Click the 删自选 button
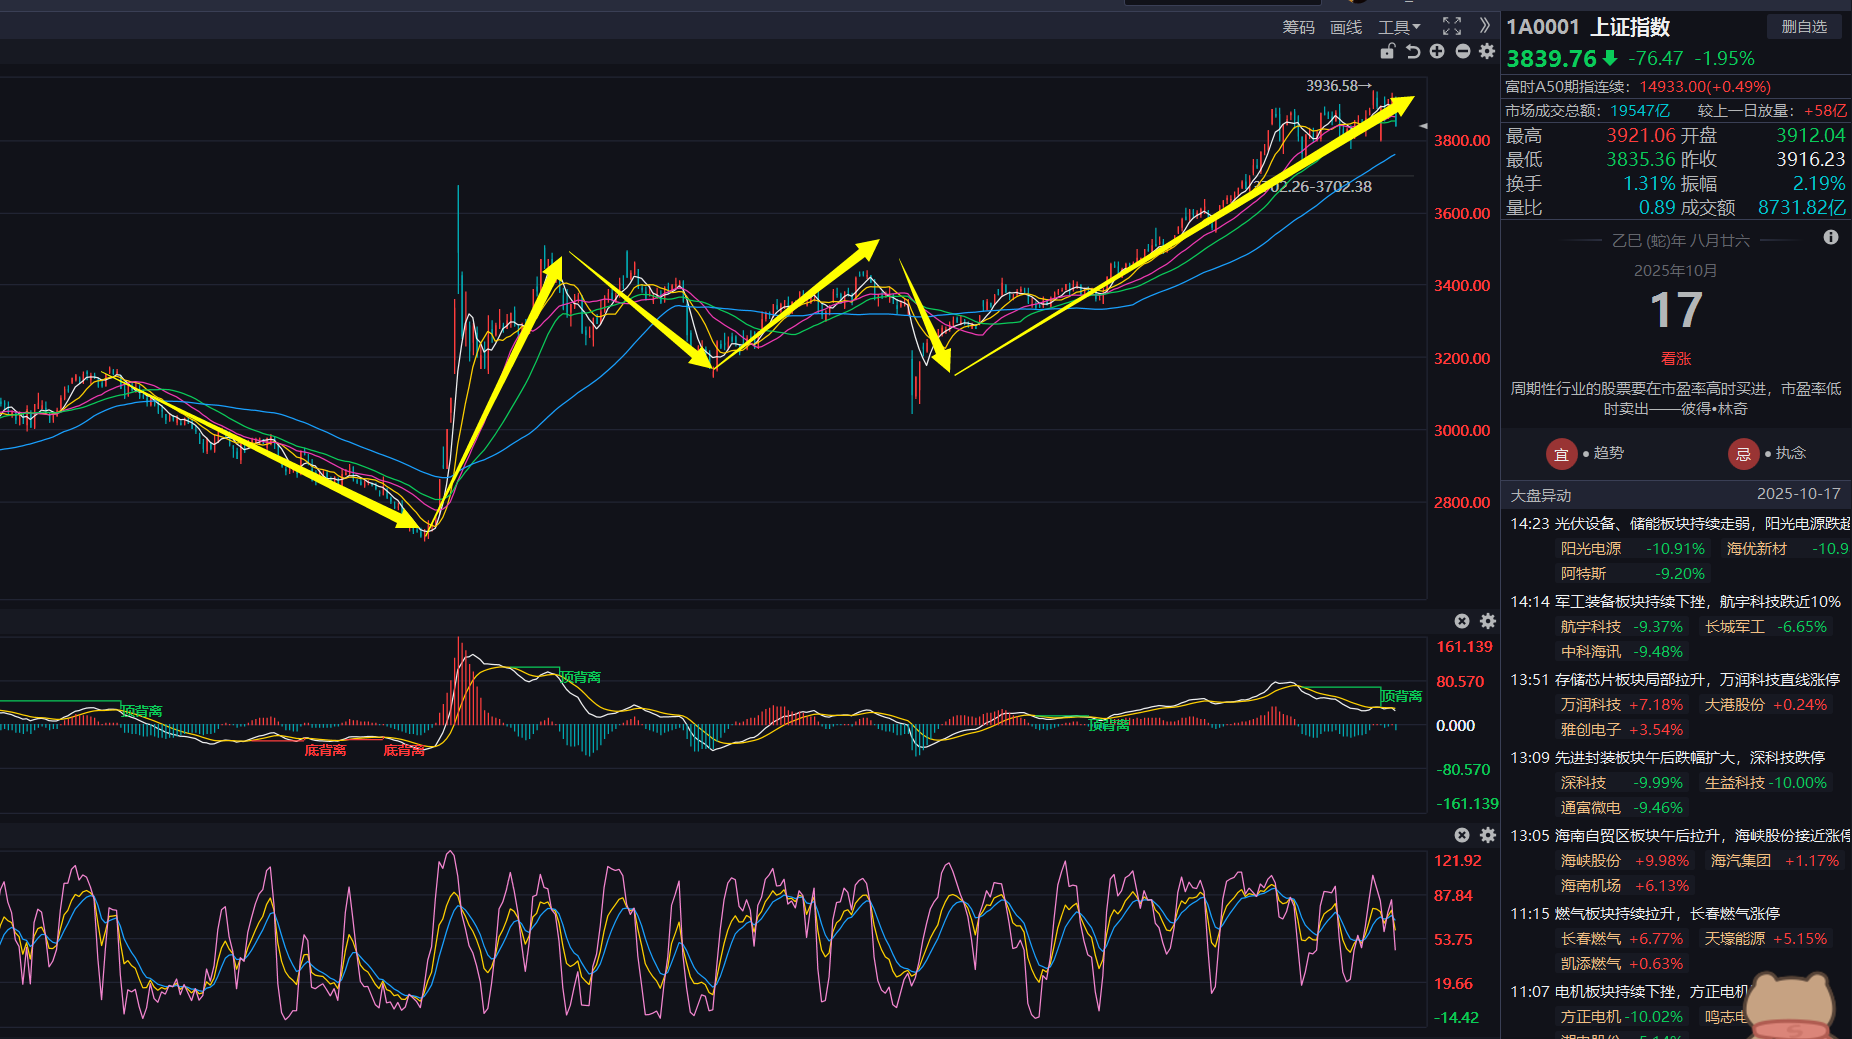Image resolution: width=1852 pixels, height=1039 pixels. pos(1804,27)
